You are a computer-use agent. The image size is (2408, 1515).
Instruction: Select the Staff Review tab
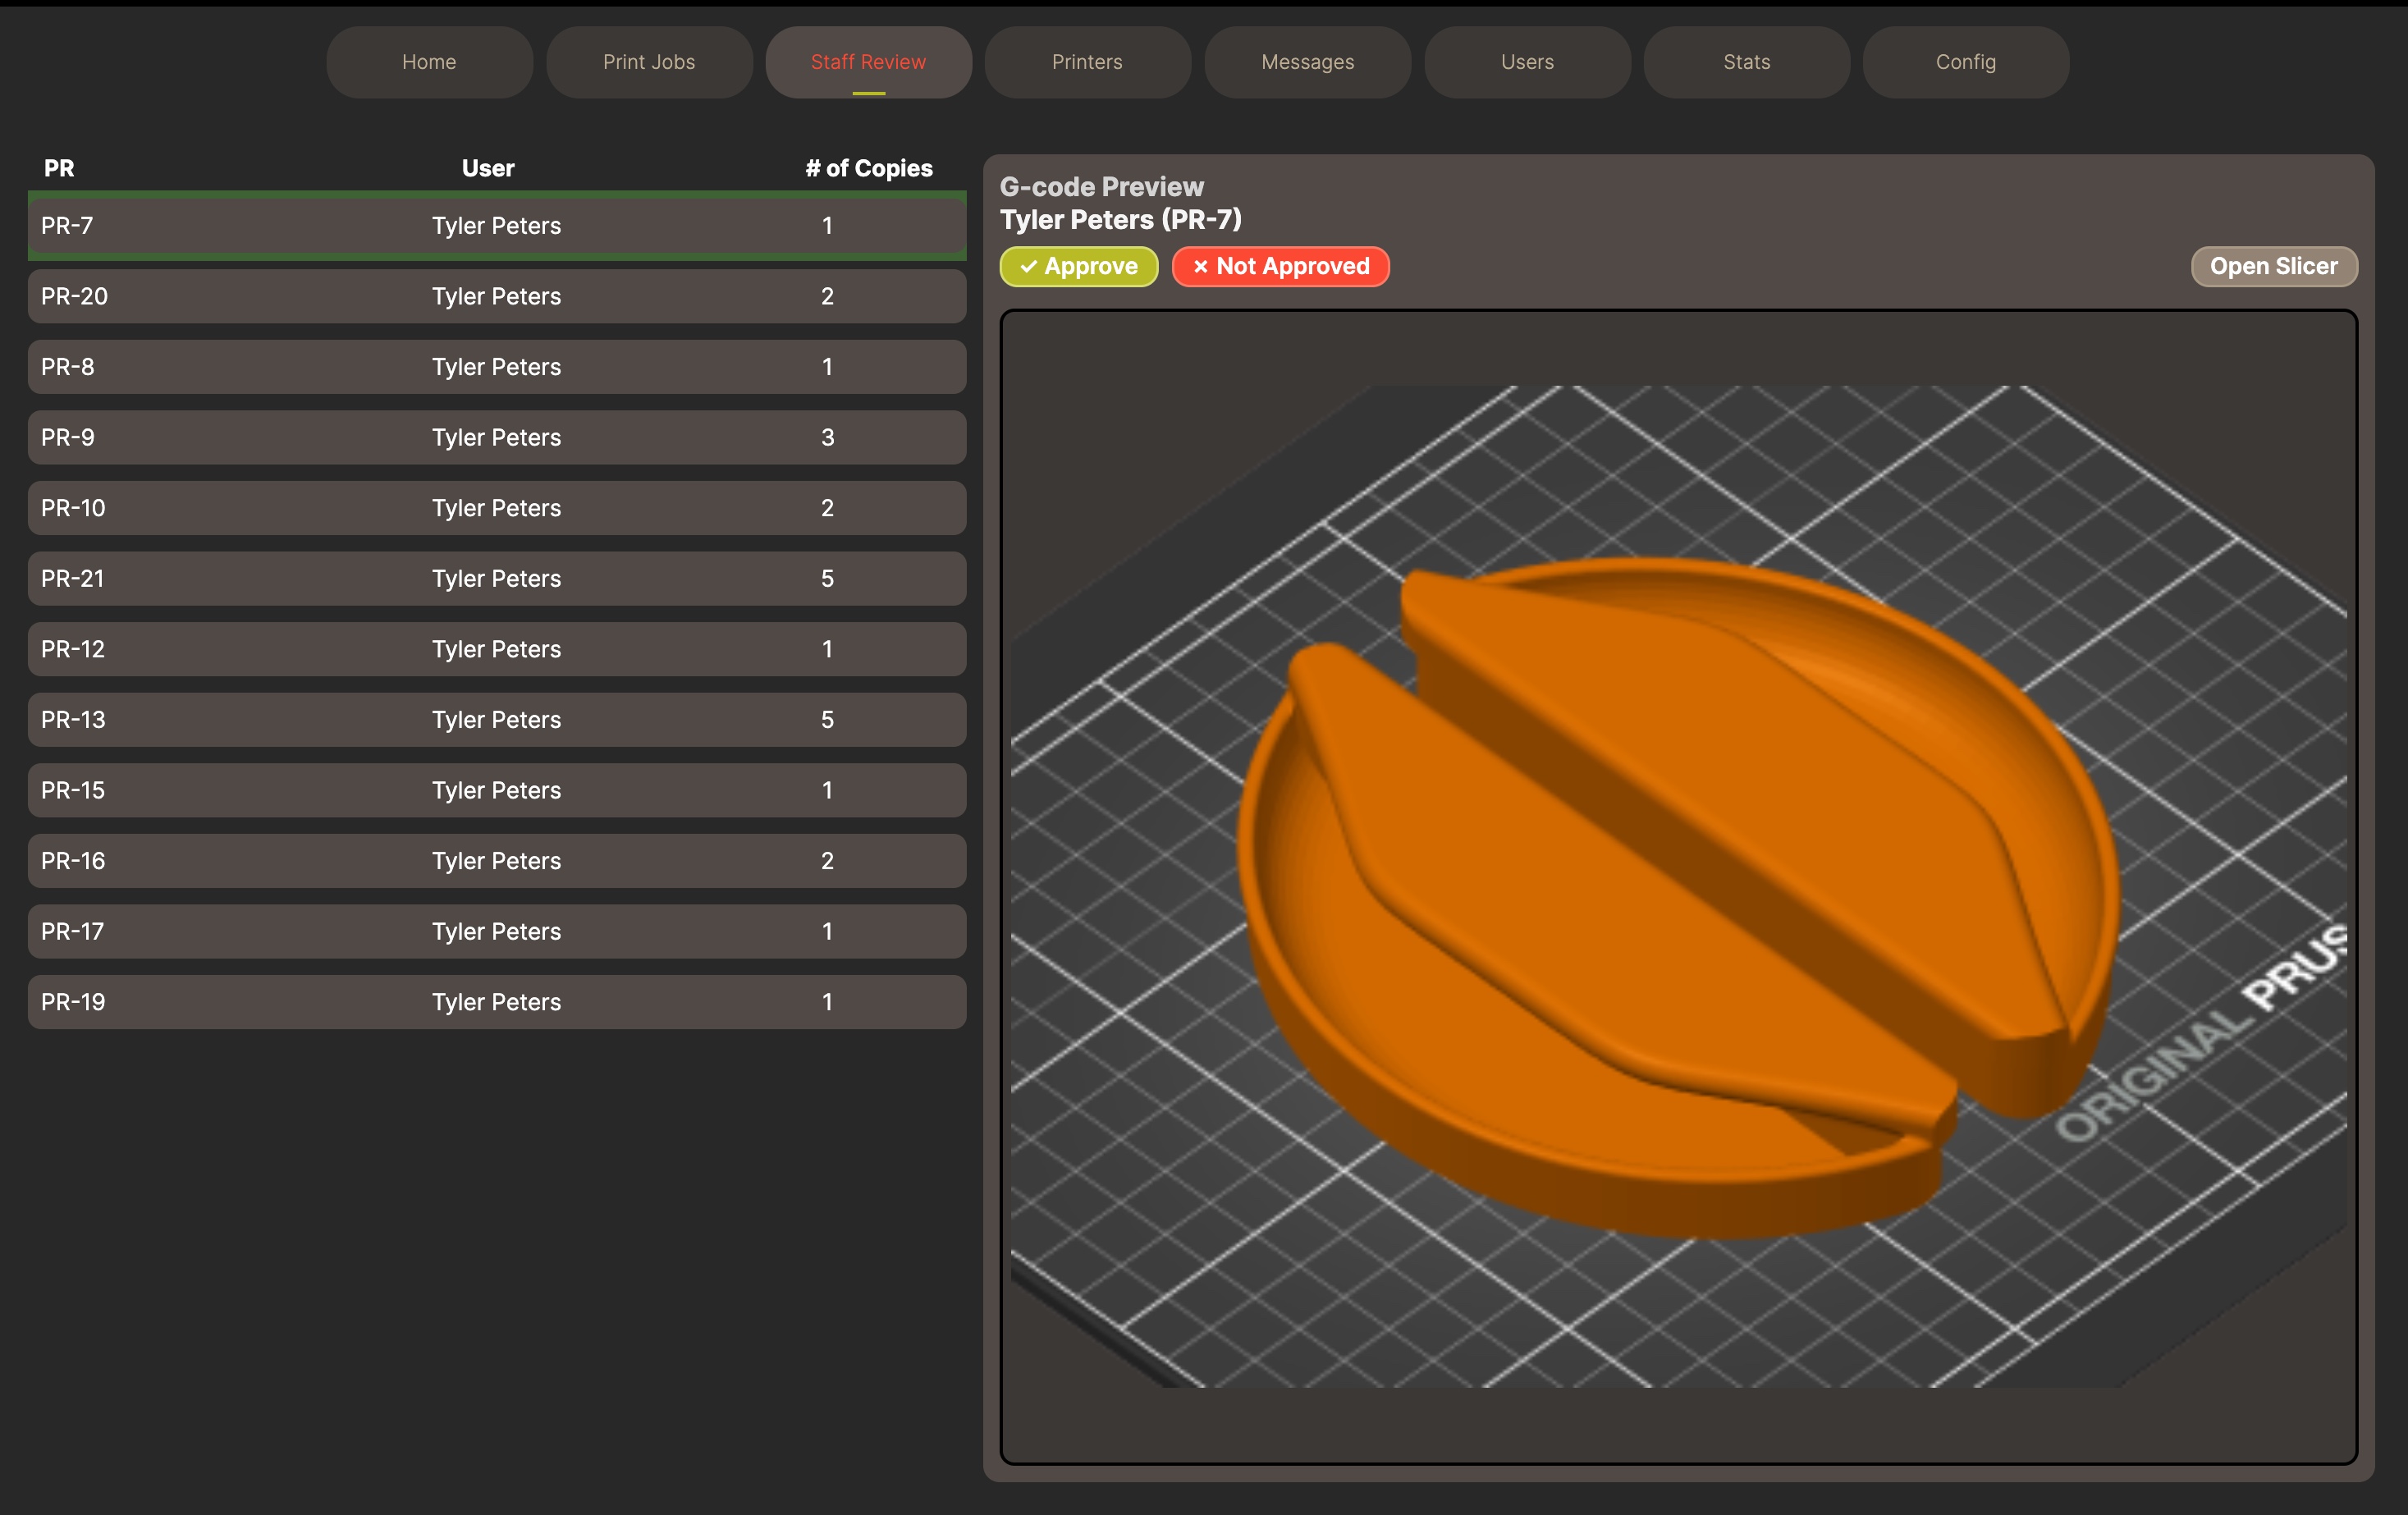tap(868, 61)
